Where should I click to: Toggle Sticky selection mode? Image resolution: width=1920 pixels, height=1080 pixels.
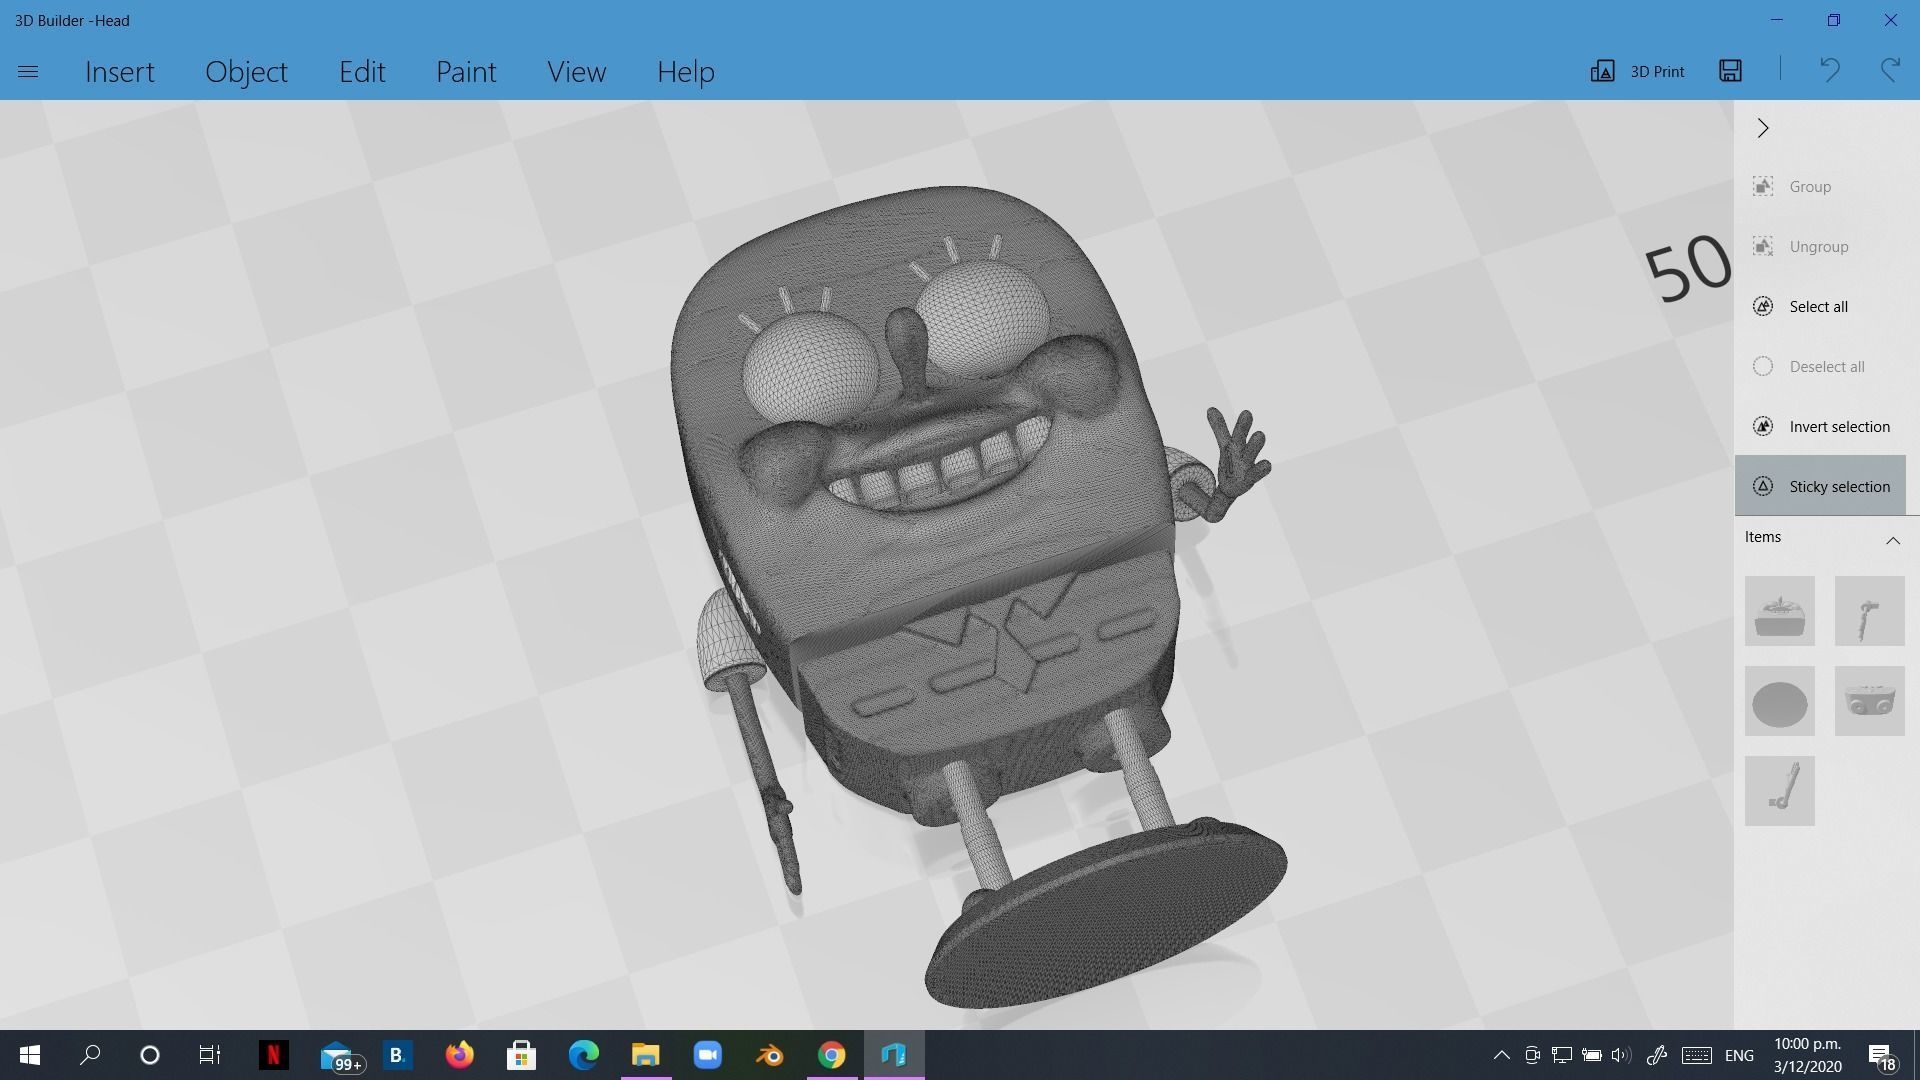click(1820, 486)
